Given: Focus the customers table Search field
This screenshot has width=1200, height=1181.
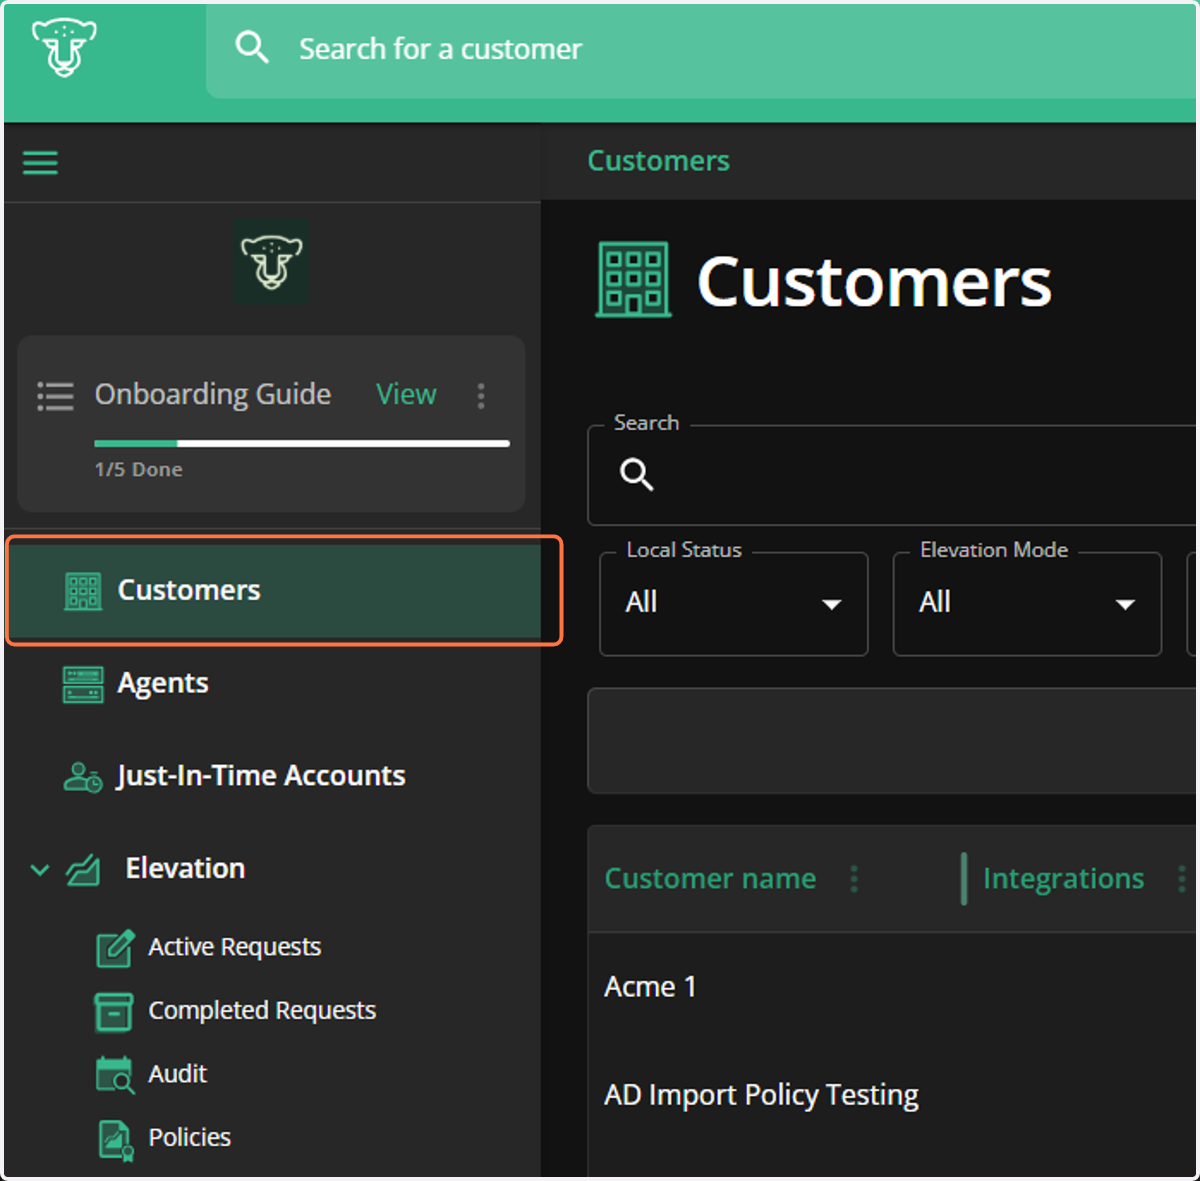Looking at the screenshot, I should (x=892, y=475).
